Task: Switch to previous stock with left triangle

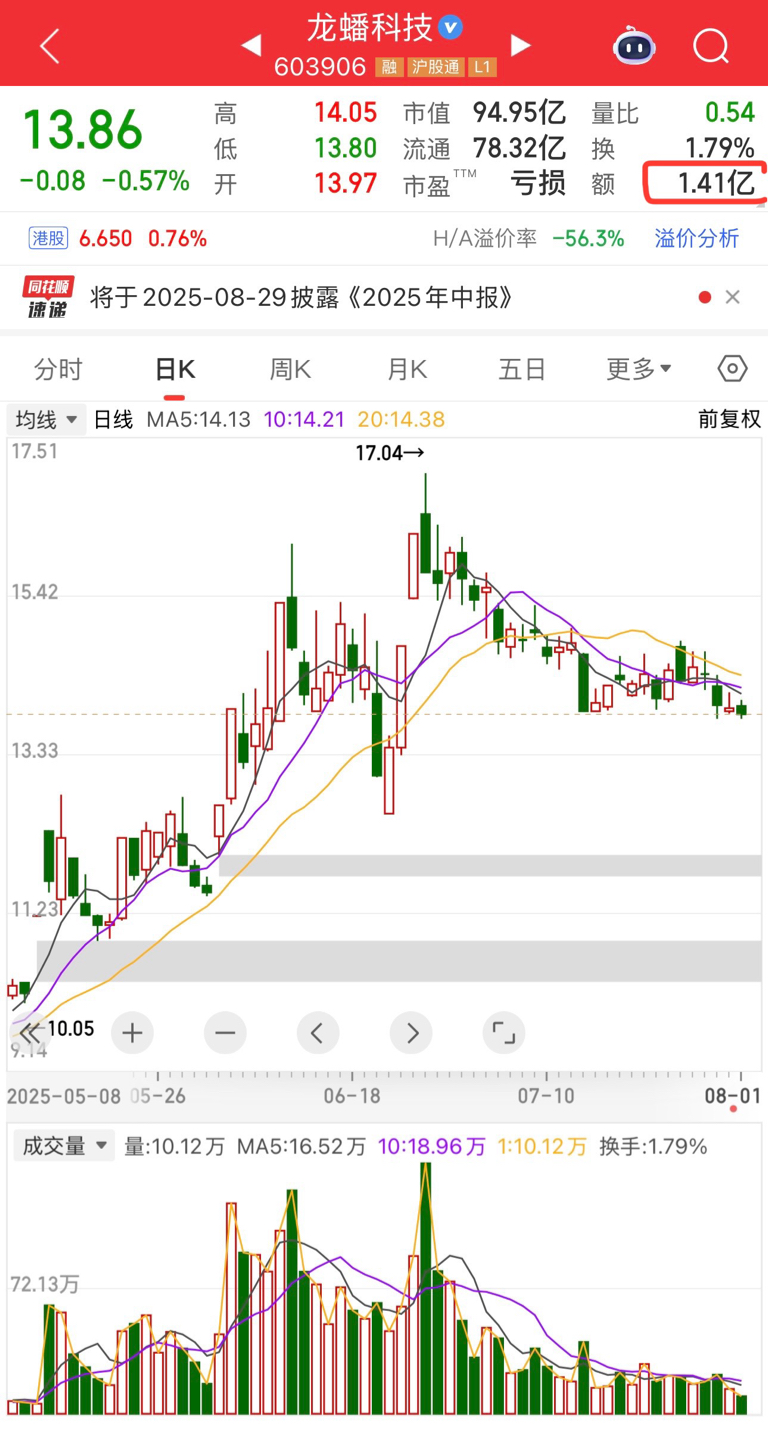Action: point(251,45)
